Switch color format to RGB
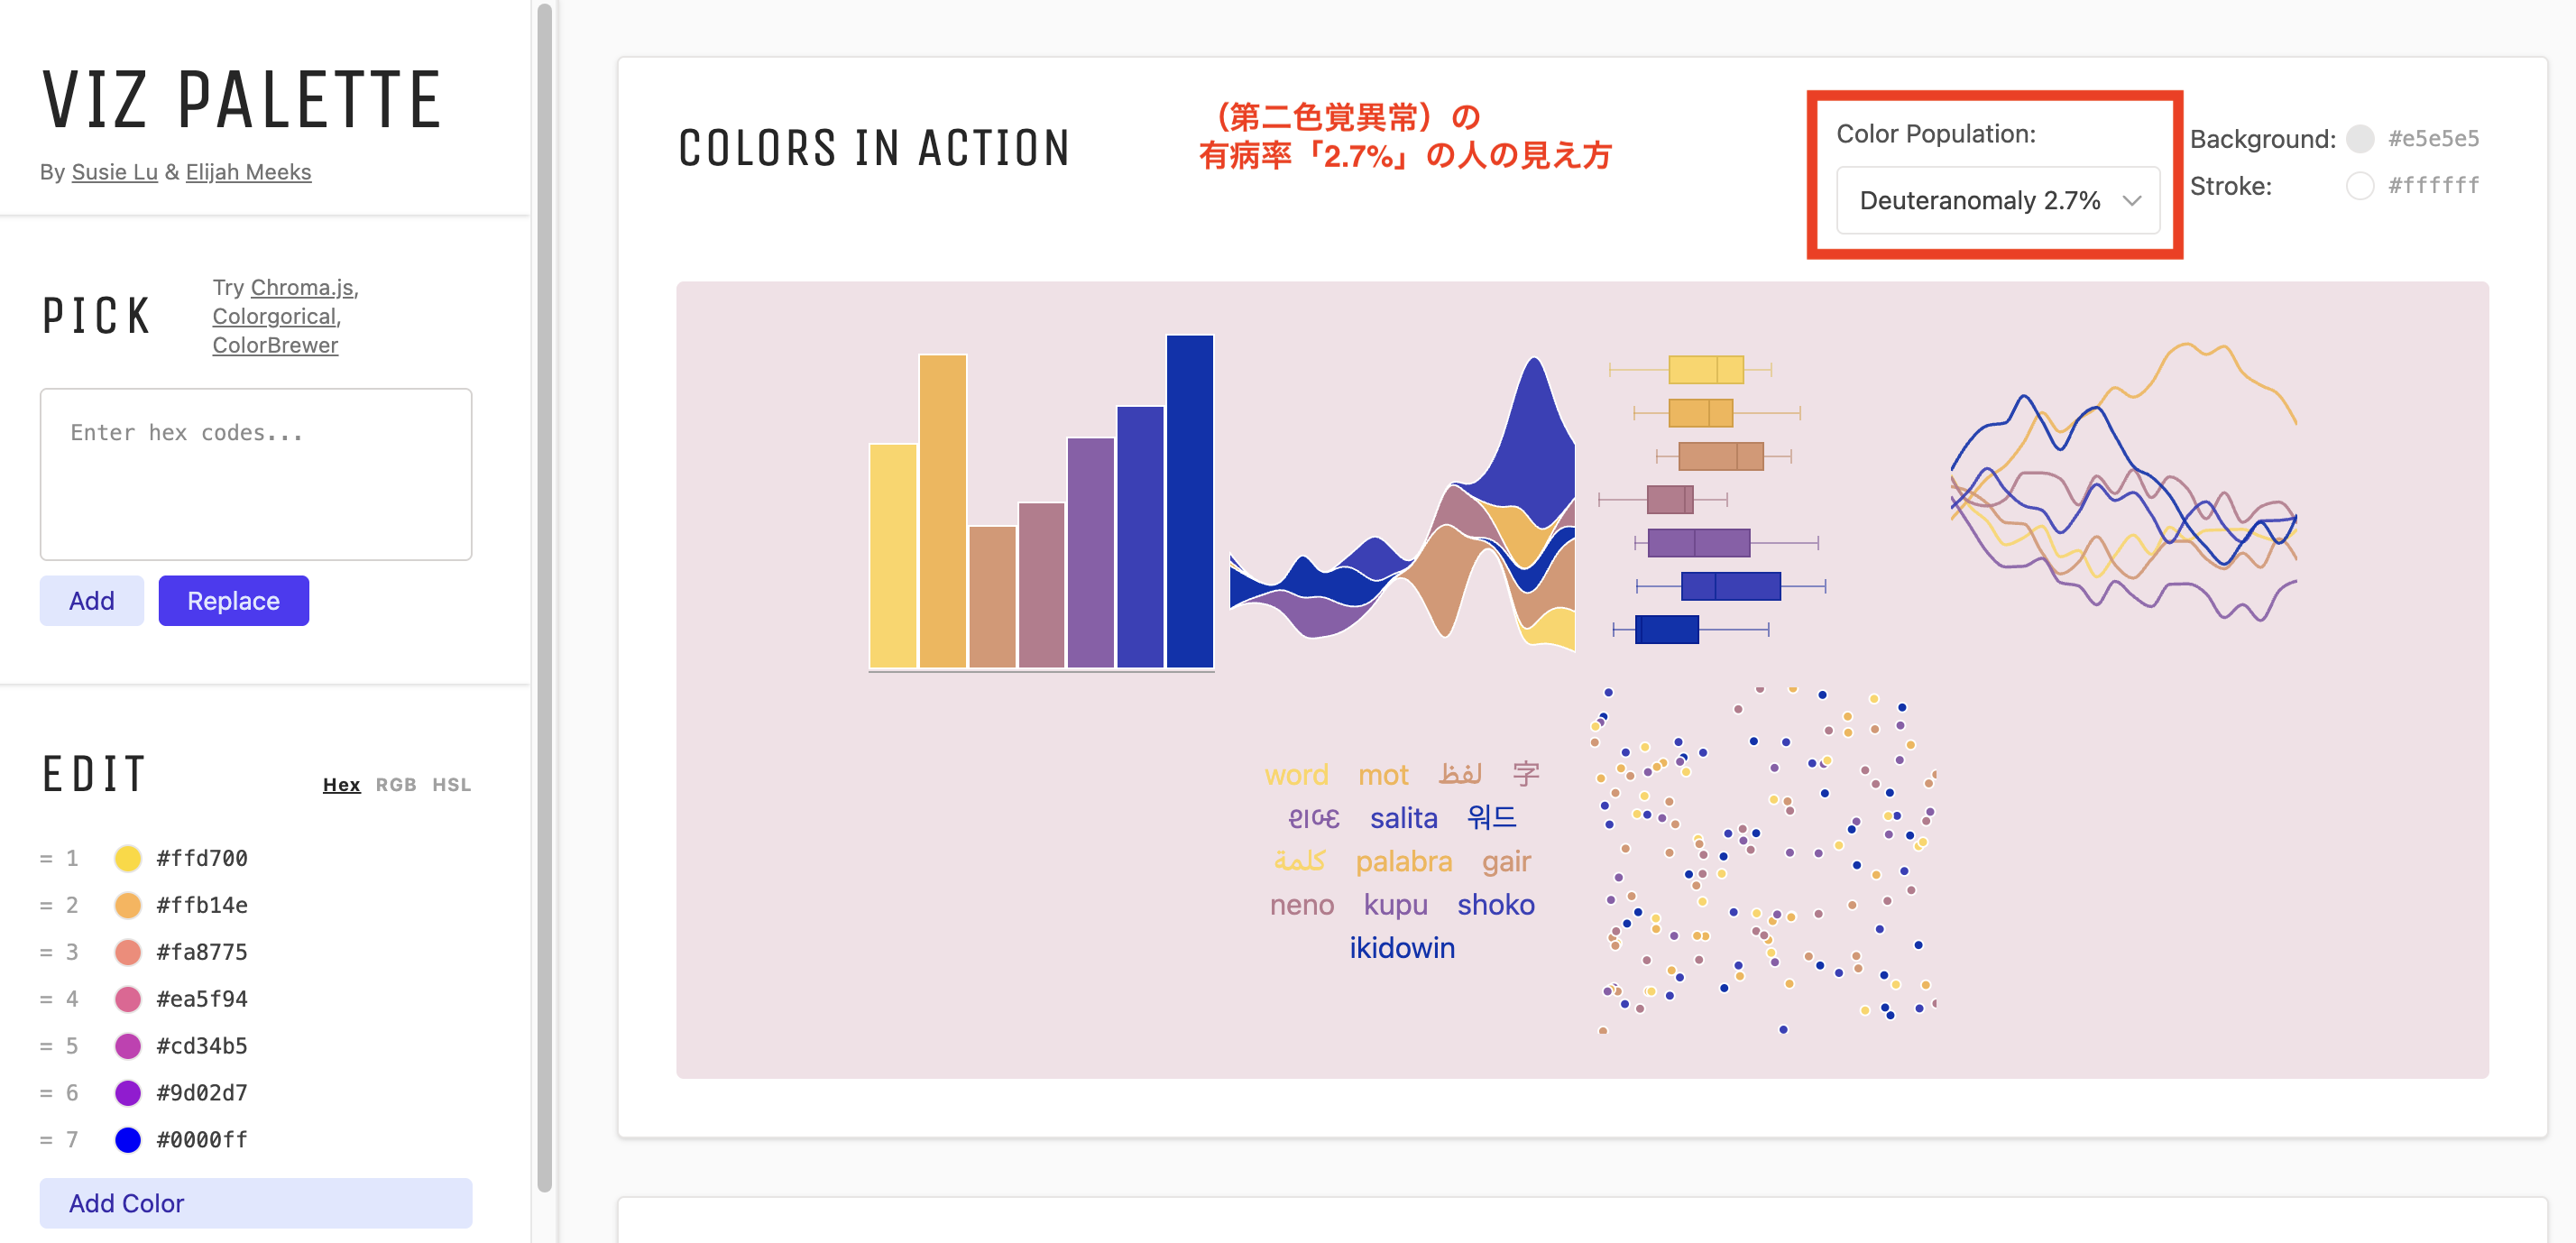2576x1243 pixels. point(396,785)
